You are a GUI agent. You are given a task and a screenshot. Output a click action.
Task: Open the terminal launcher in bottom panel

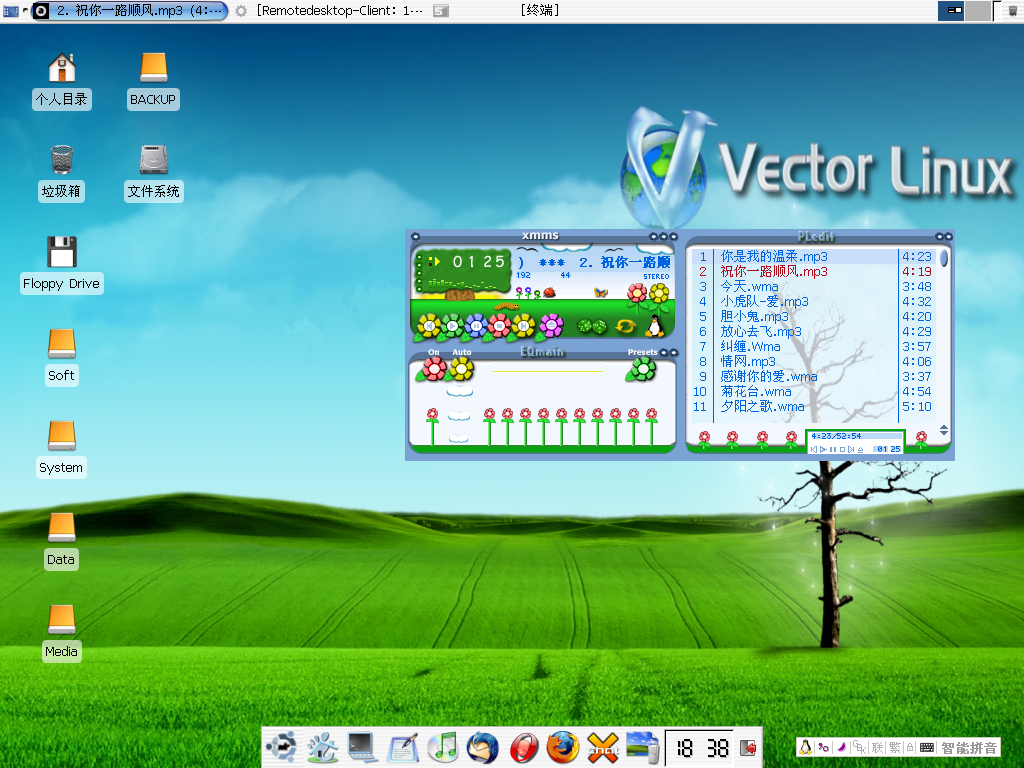click(360, 746)
